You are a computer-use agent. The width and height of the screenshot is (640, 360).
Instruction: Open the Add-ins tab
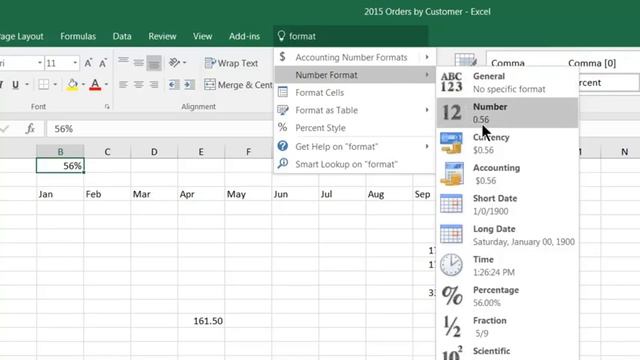pyautogui.click(x=244, y=36)
